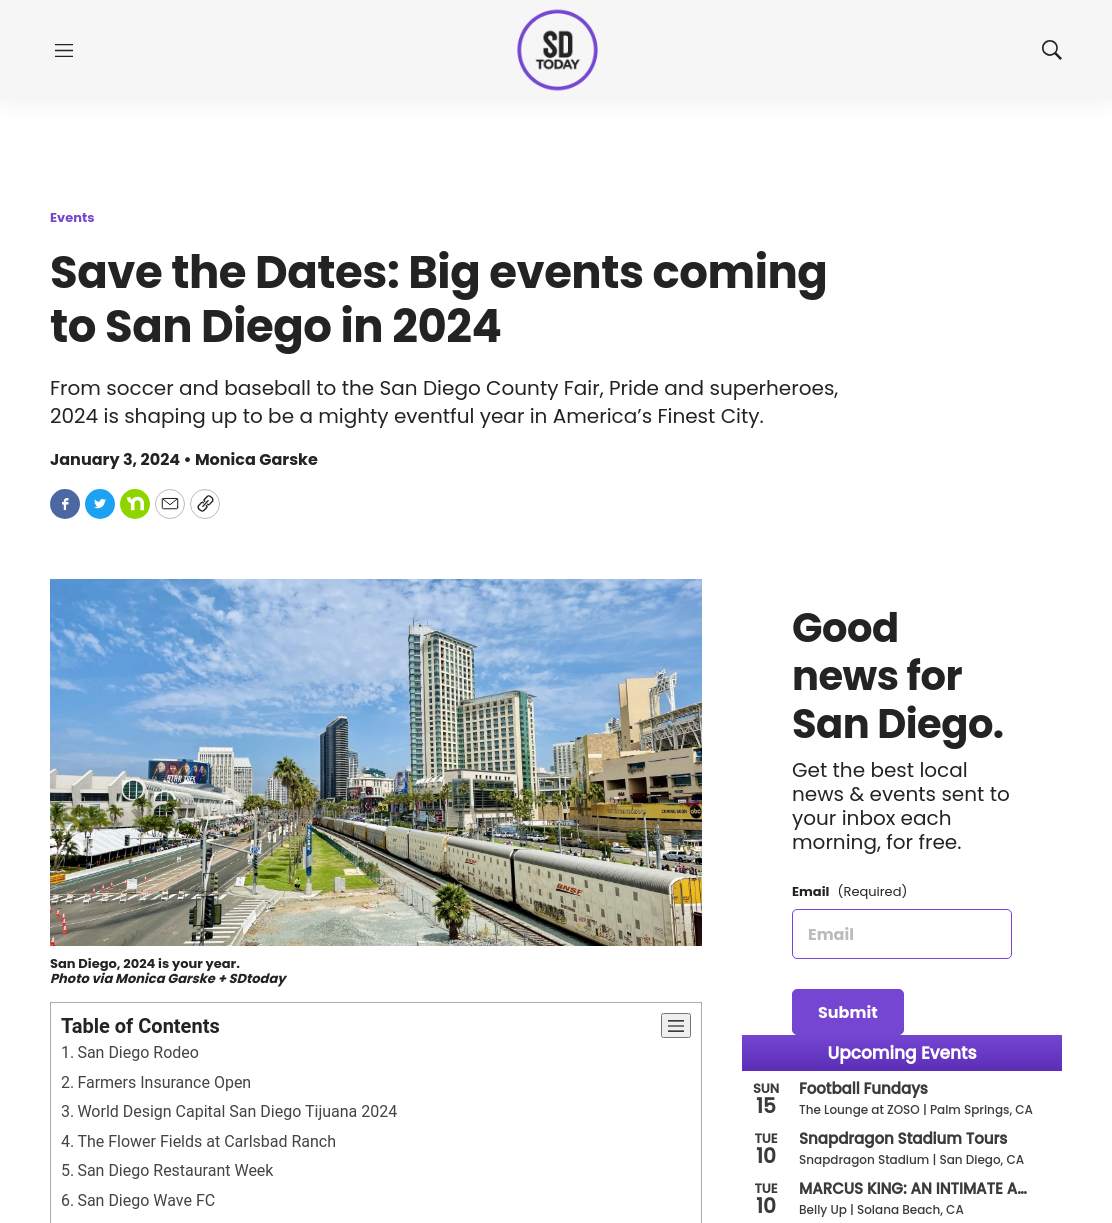Toggle the Table of Contents list
Viewport: 1112px width, 1223px height.
676,1026
